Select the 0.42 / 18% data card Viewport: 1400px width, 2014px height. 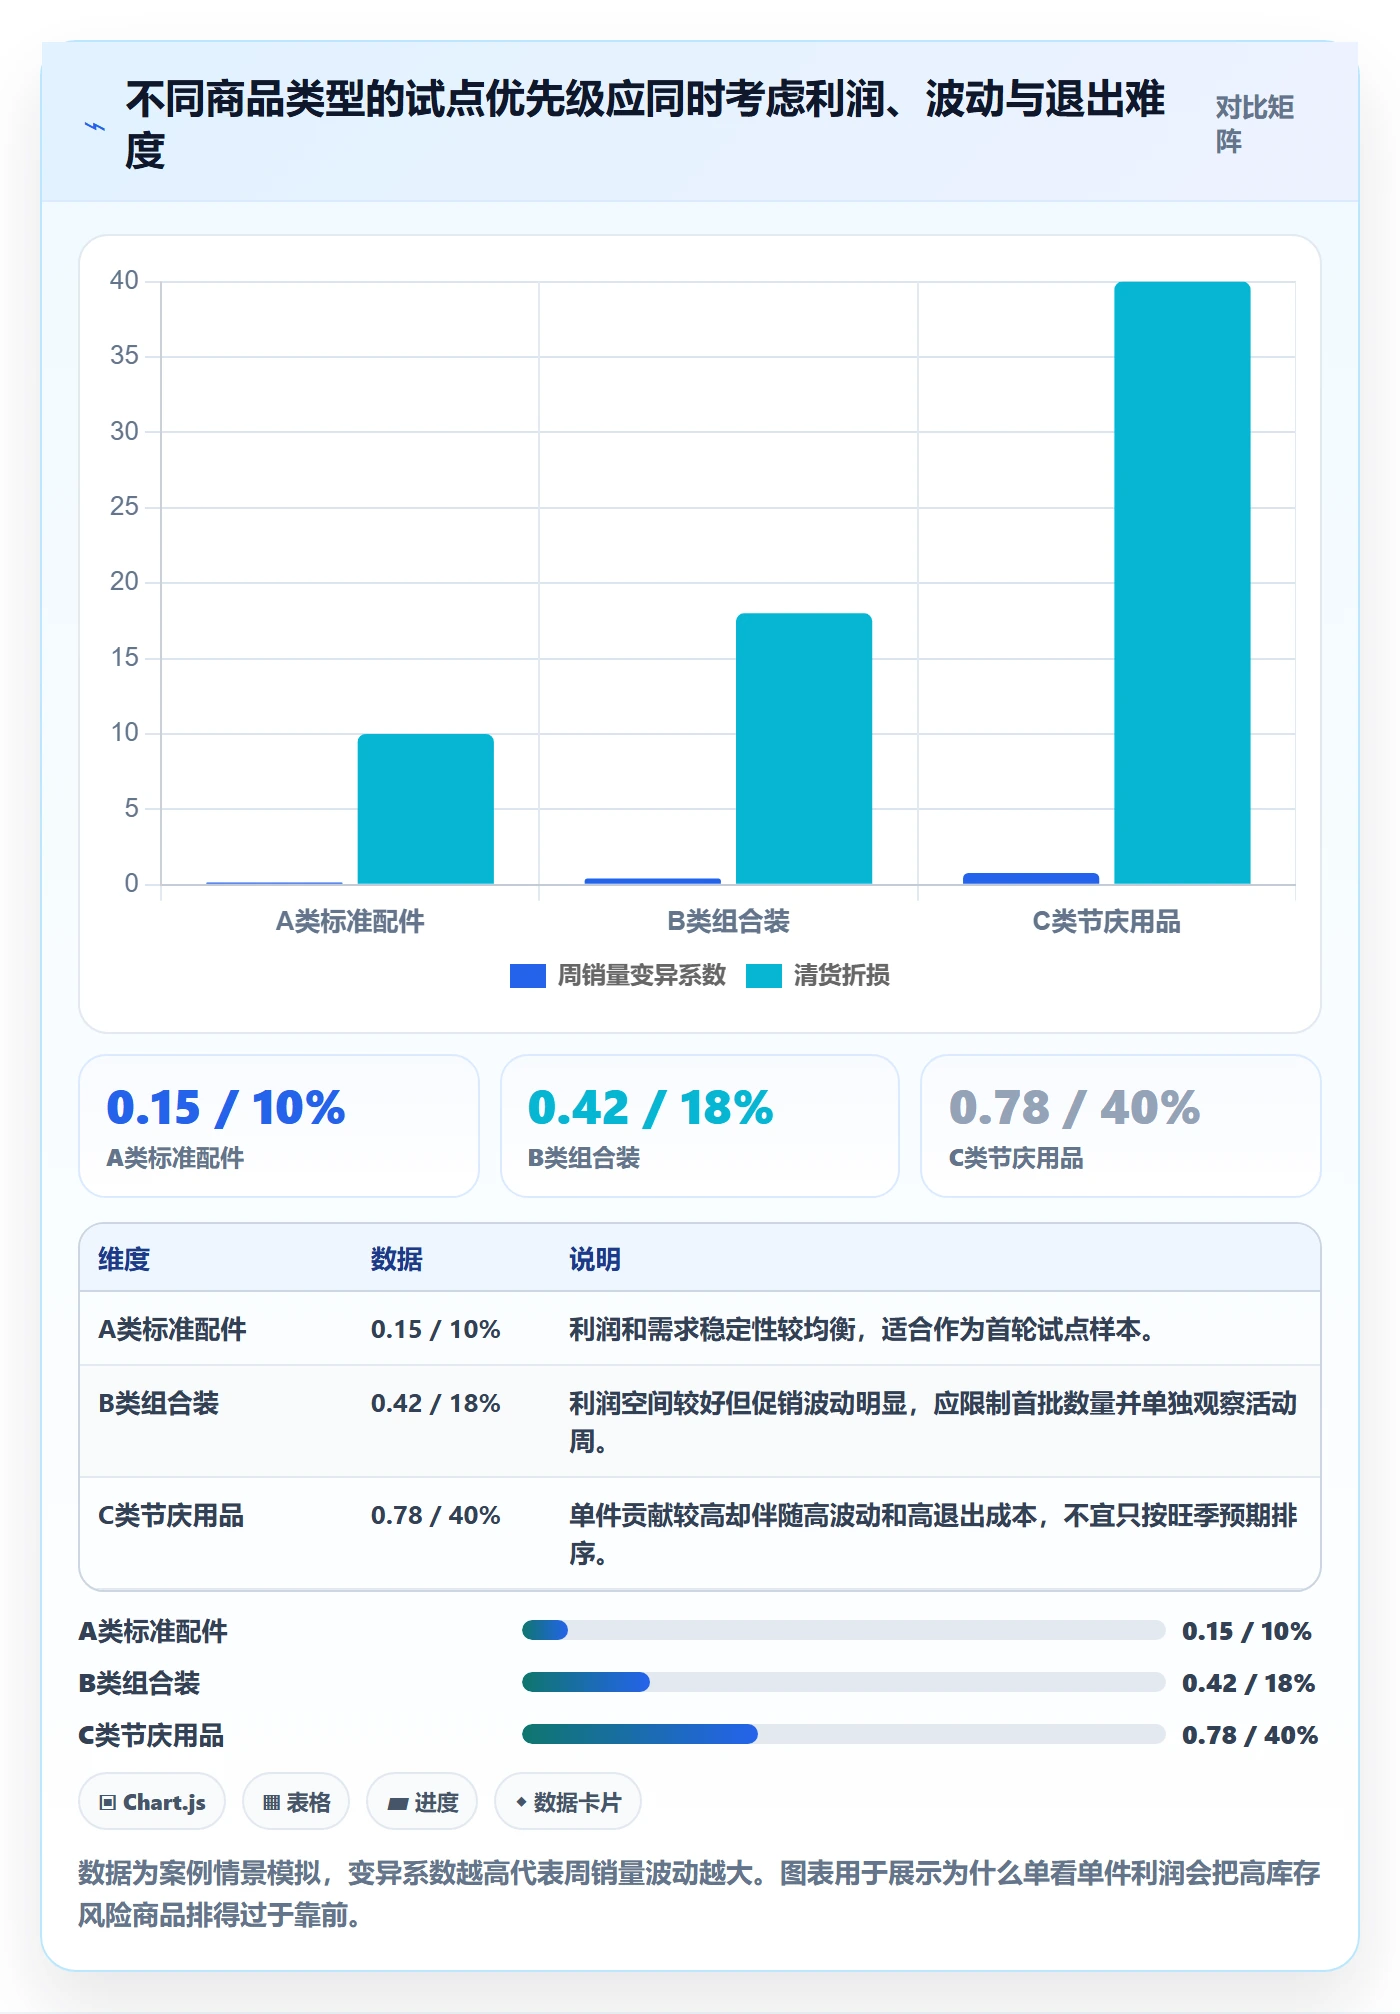(700, 1126)
